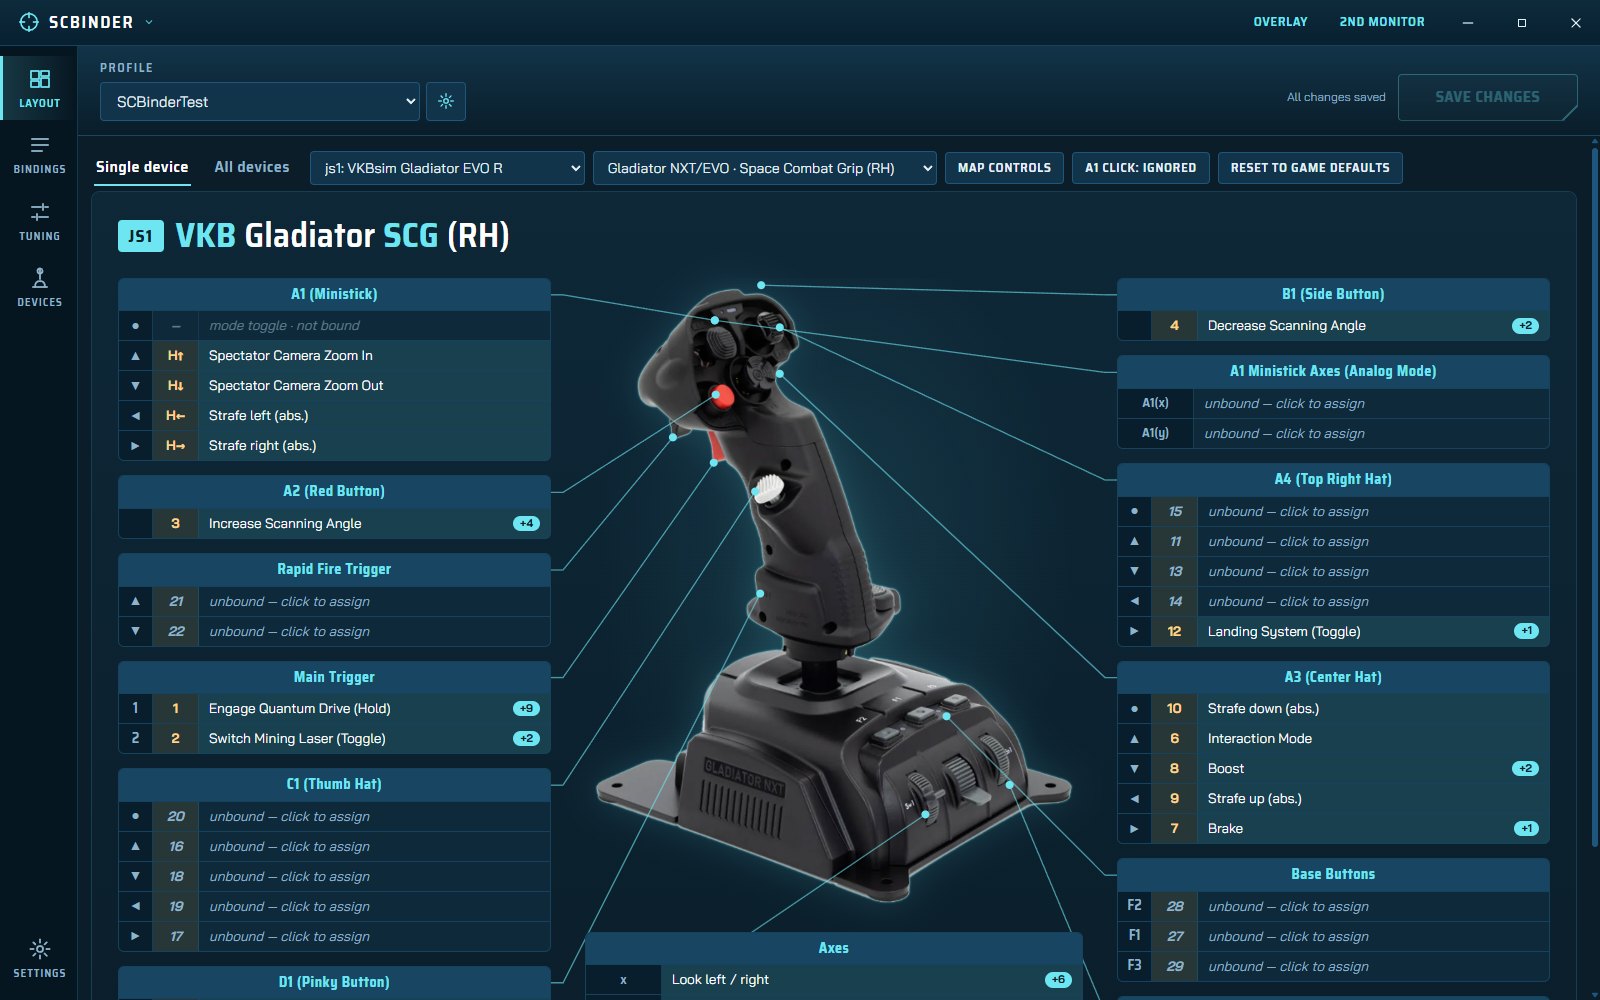The image size is (1600, 1000).
Task: Click the +2 badge on Switch Mining Laser
Action: 526,738
